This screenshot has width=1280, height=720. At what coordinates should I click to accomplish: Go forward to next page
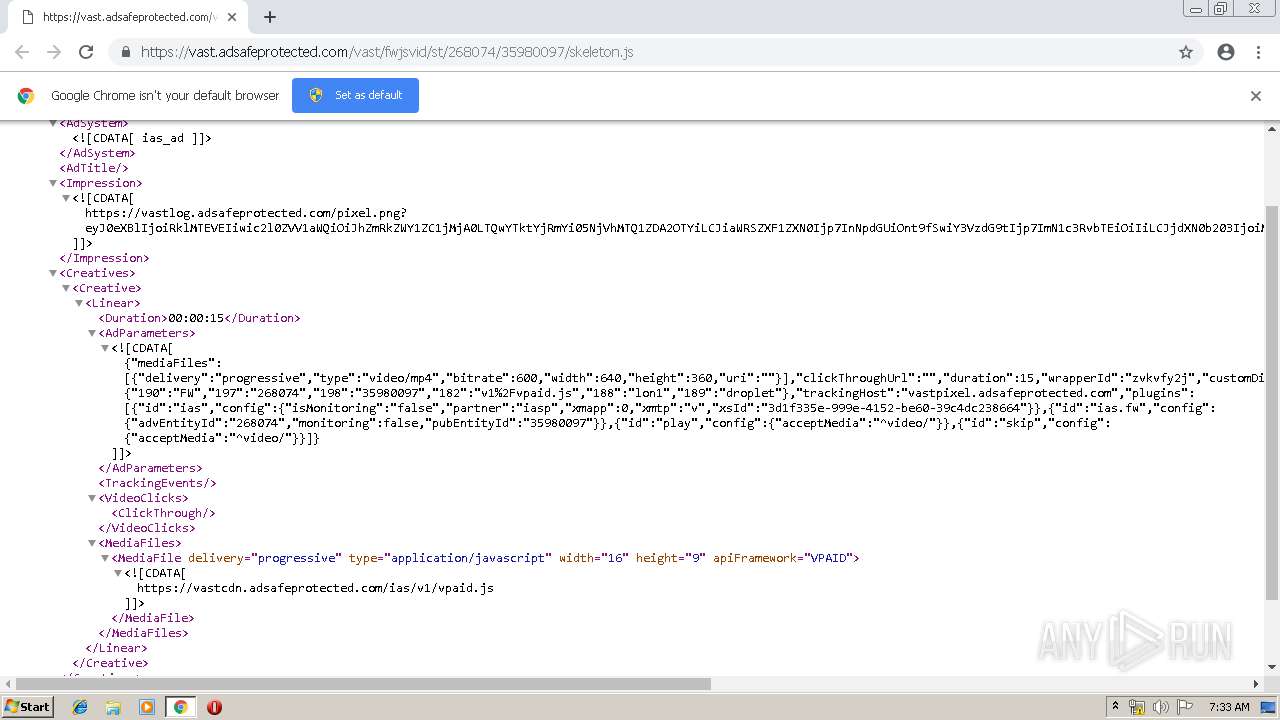tap(54, 52)
